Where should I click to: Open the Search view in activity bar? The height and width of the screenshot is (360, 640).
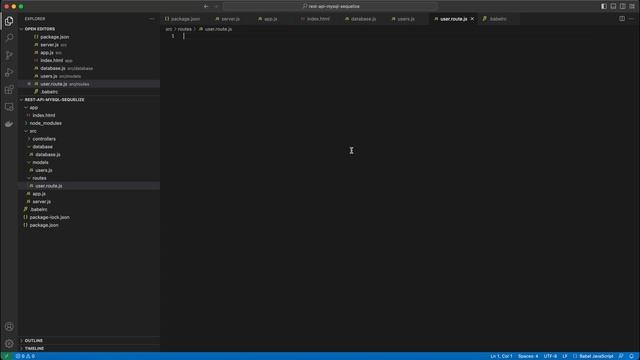9,38
